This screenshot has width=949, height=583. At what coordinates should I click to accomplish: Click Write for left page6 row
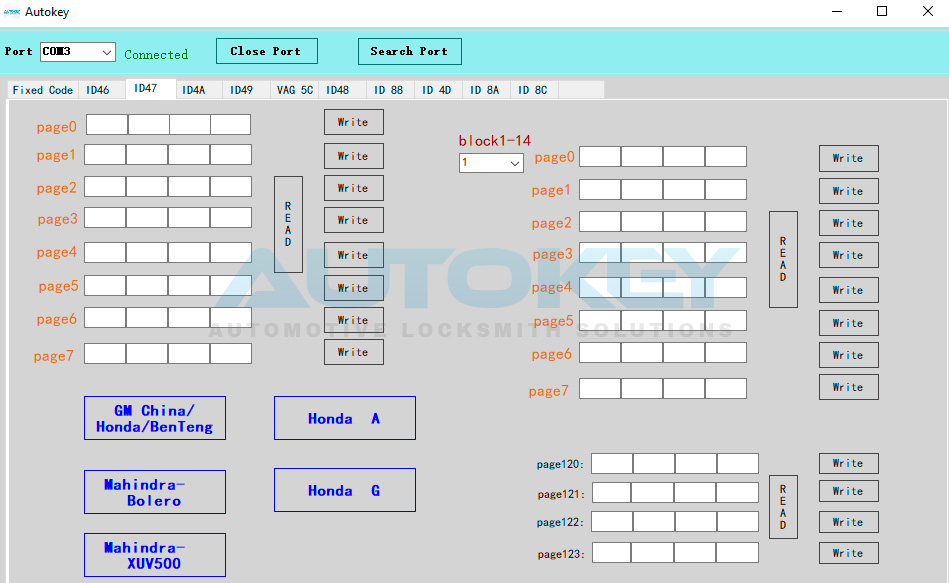353,320
